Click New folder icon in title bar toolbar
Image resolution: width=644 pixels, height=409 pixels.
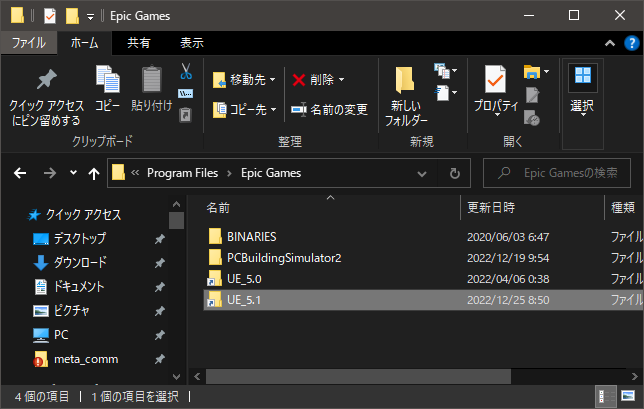(x=72, y=16)
